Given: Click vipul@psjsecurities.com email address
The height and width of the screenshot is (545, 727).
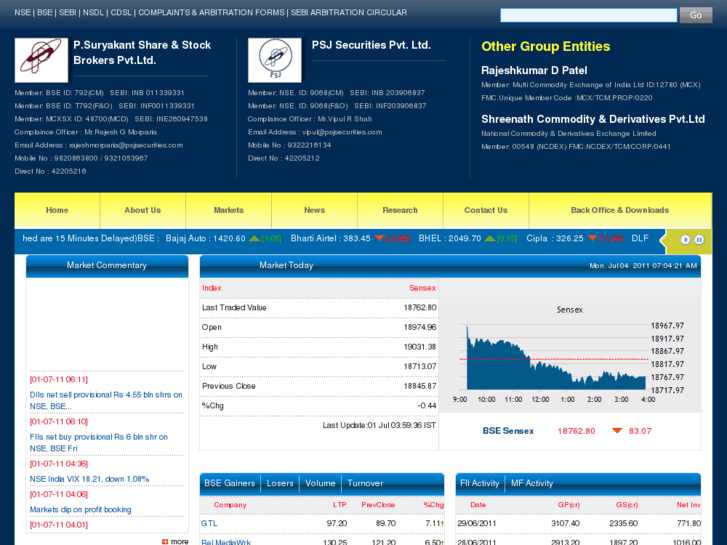Looking at the screenshot, I should (x=342, y=132).
